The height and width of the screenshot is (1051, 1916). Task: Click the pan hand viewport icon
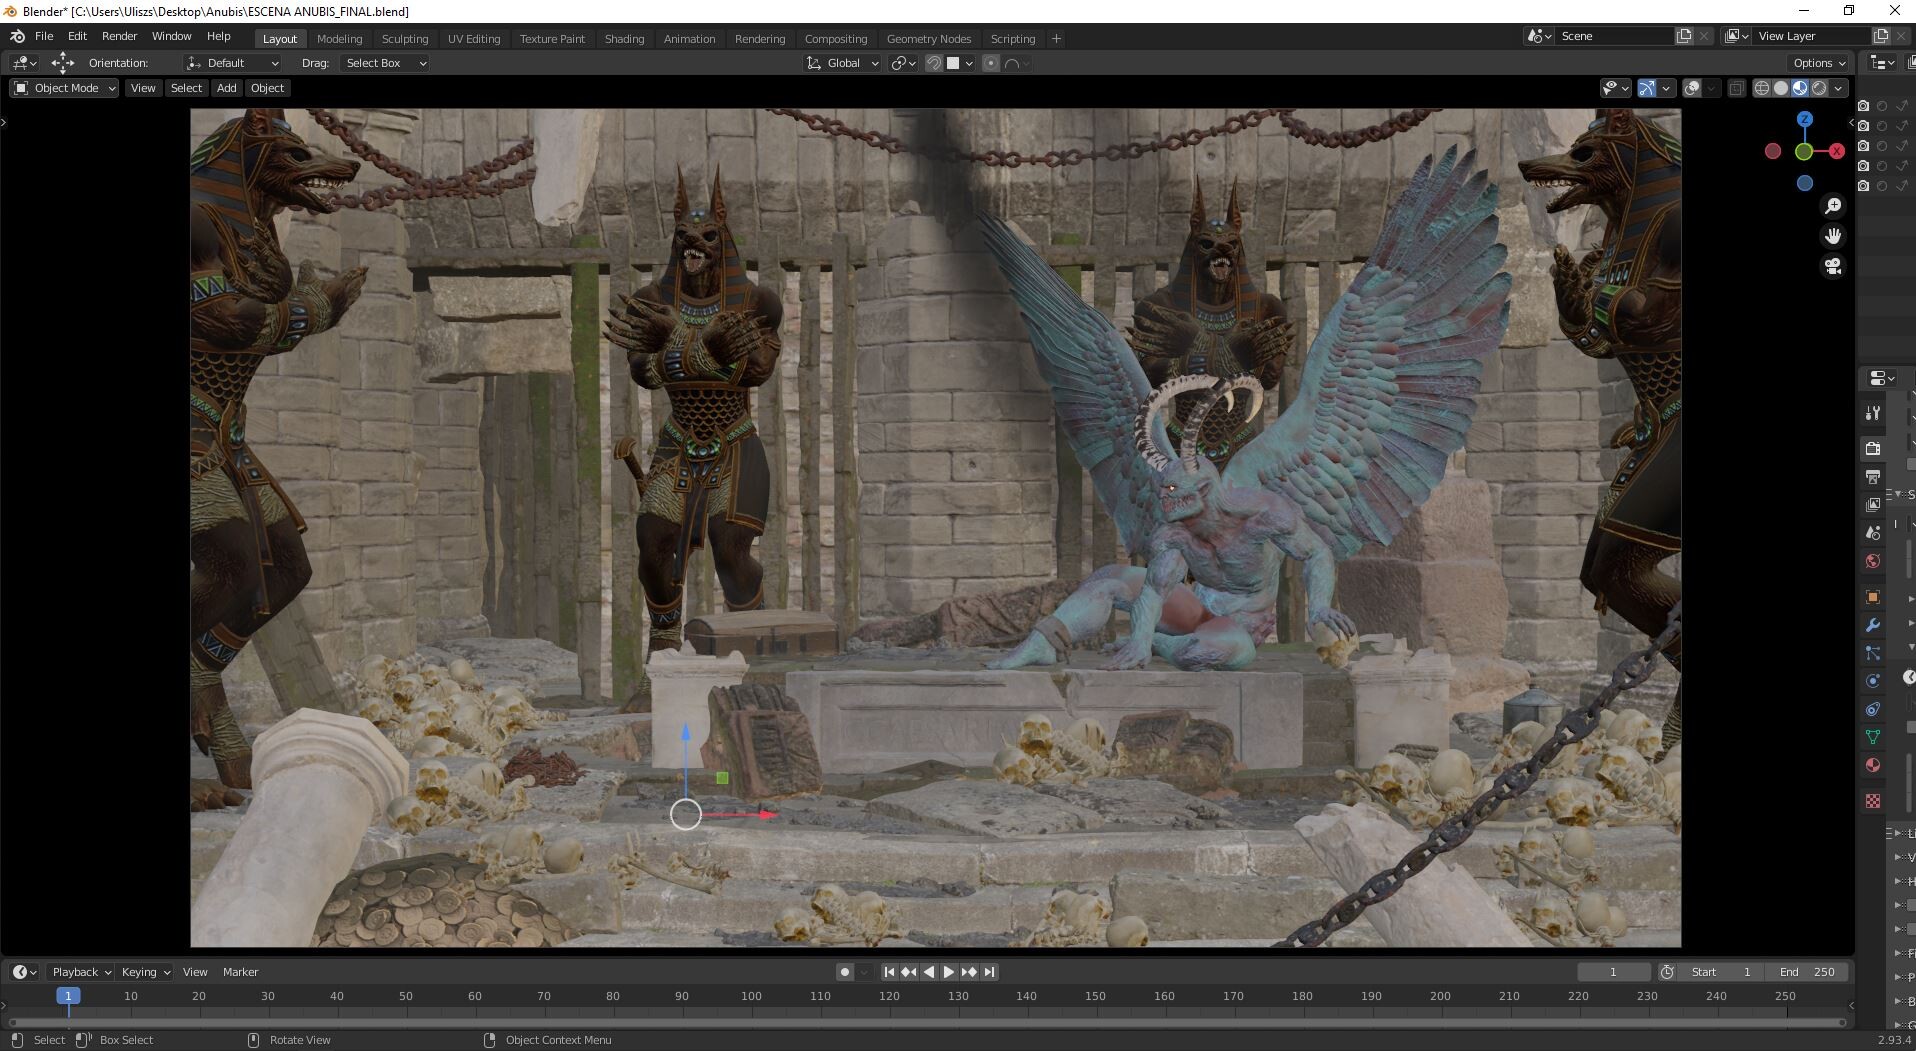click(1833, 236)
